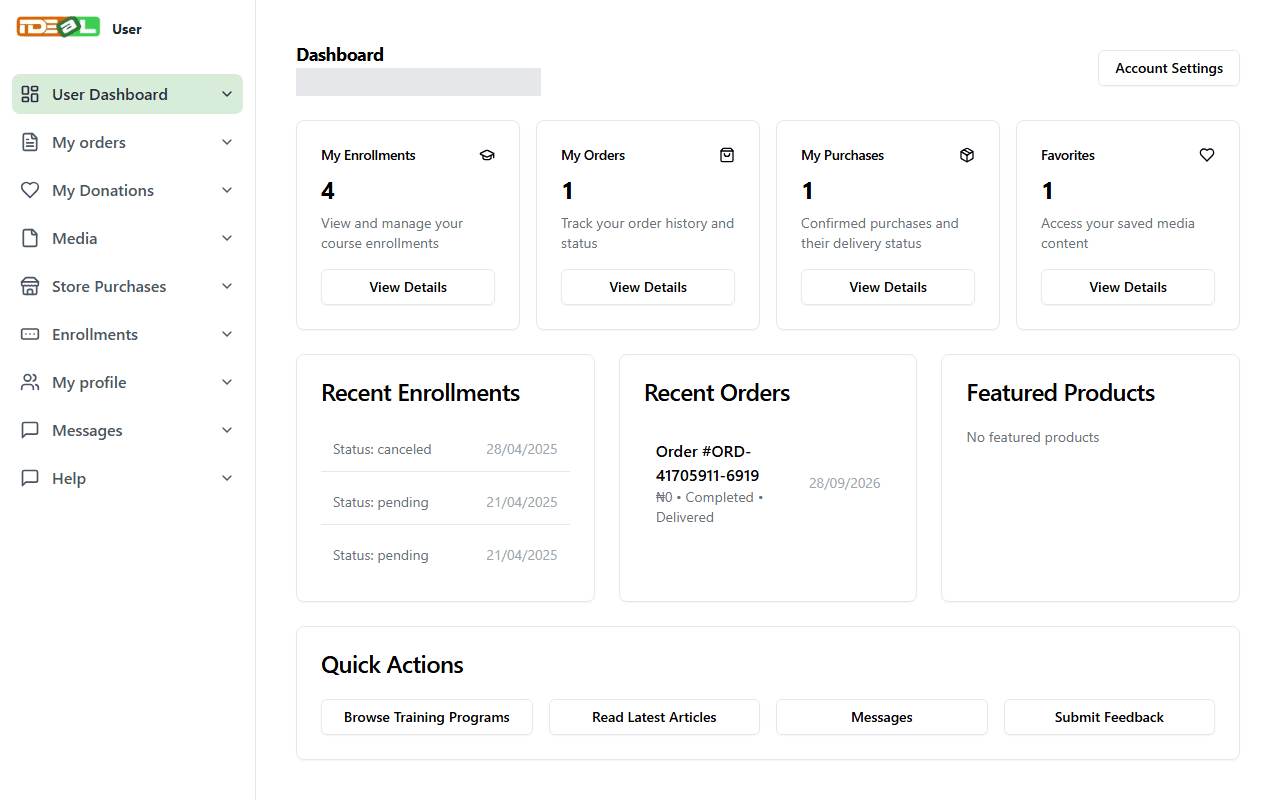
Task: Expand the My Donations chevron
Action: [x=227, y=190]
